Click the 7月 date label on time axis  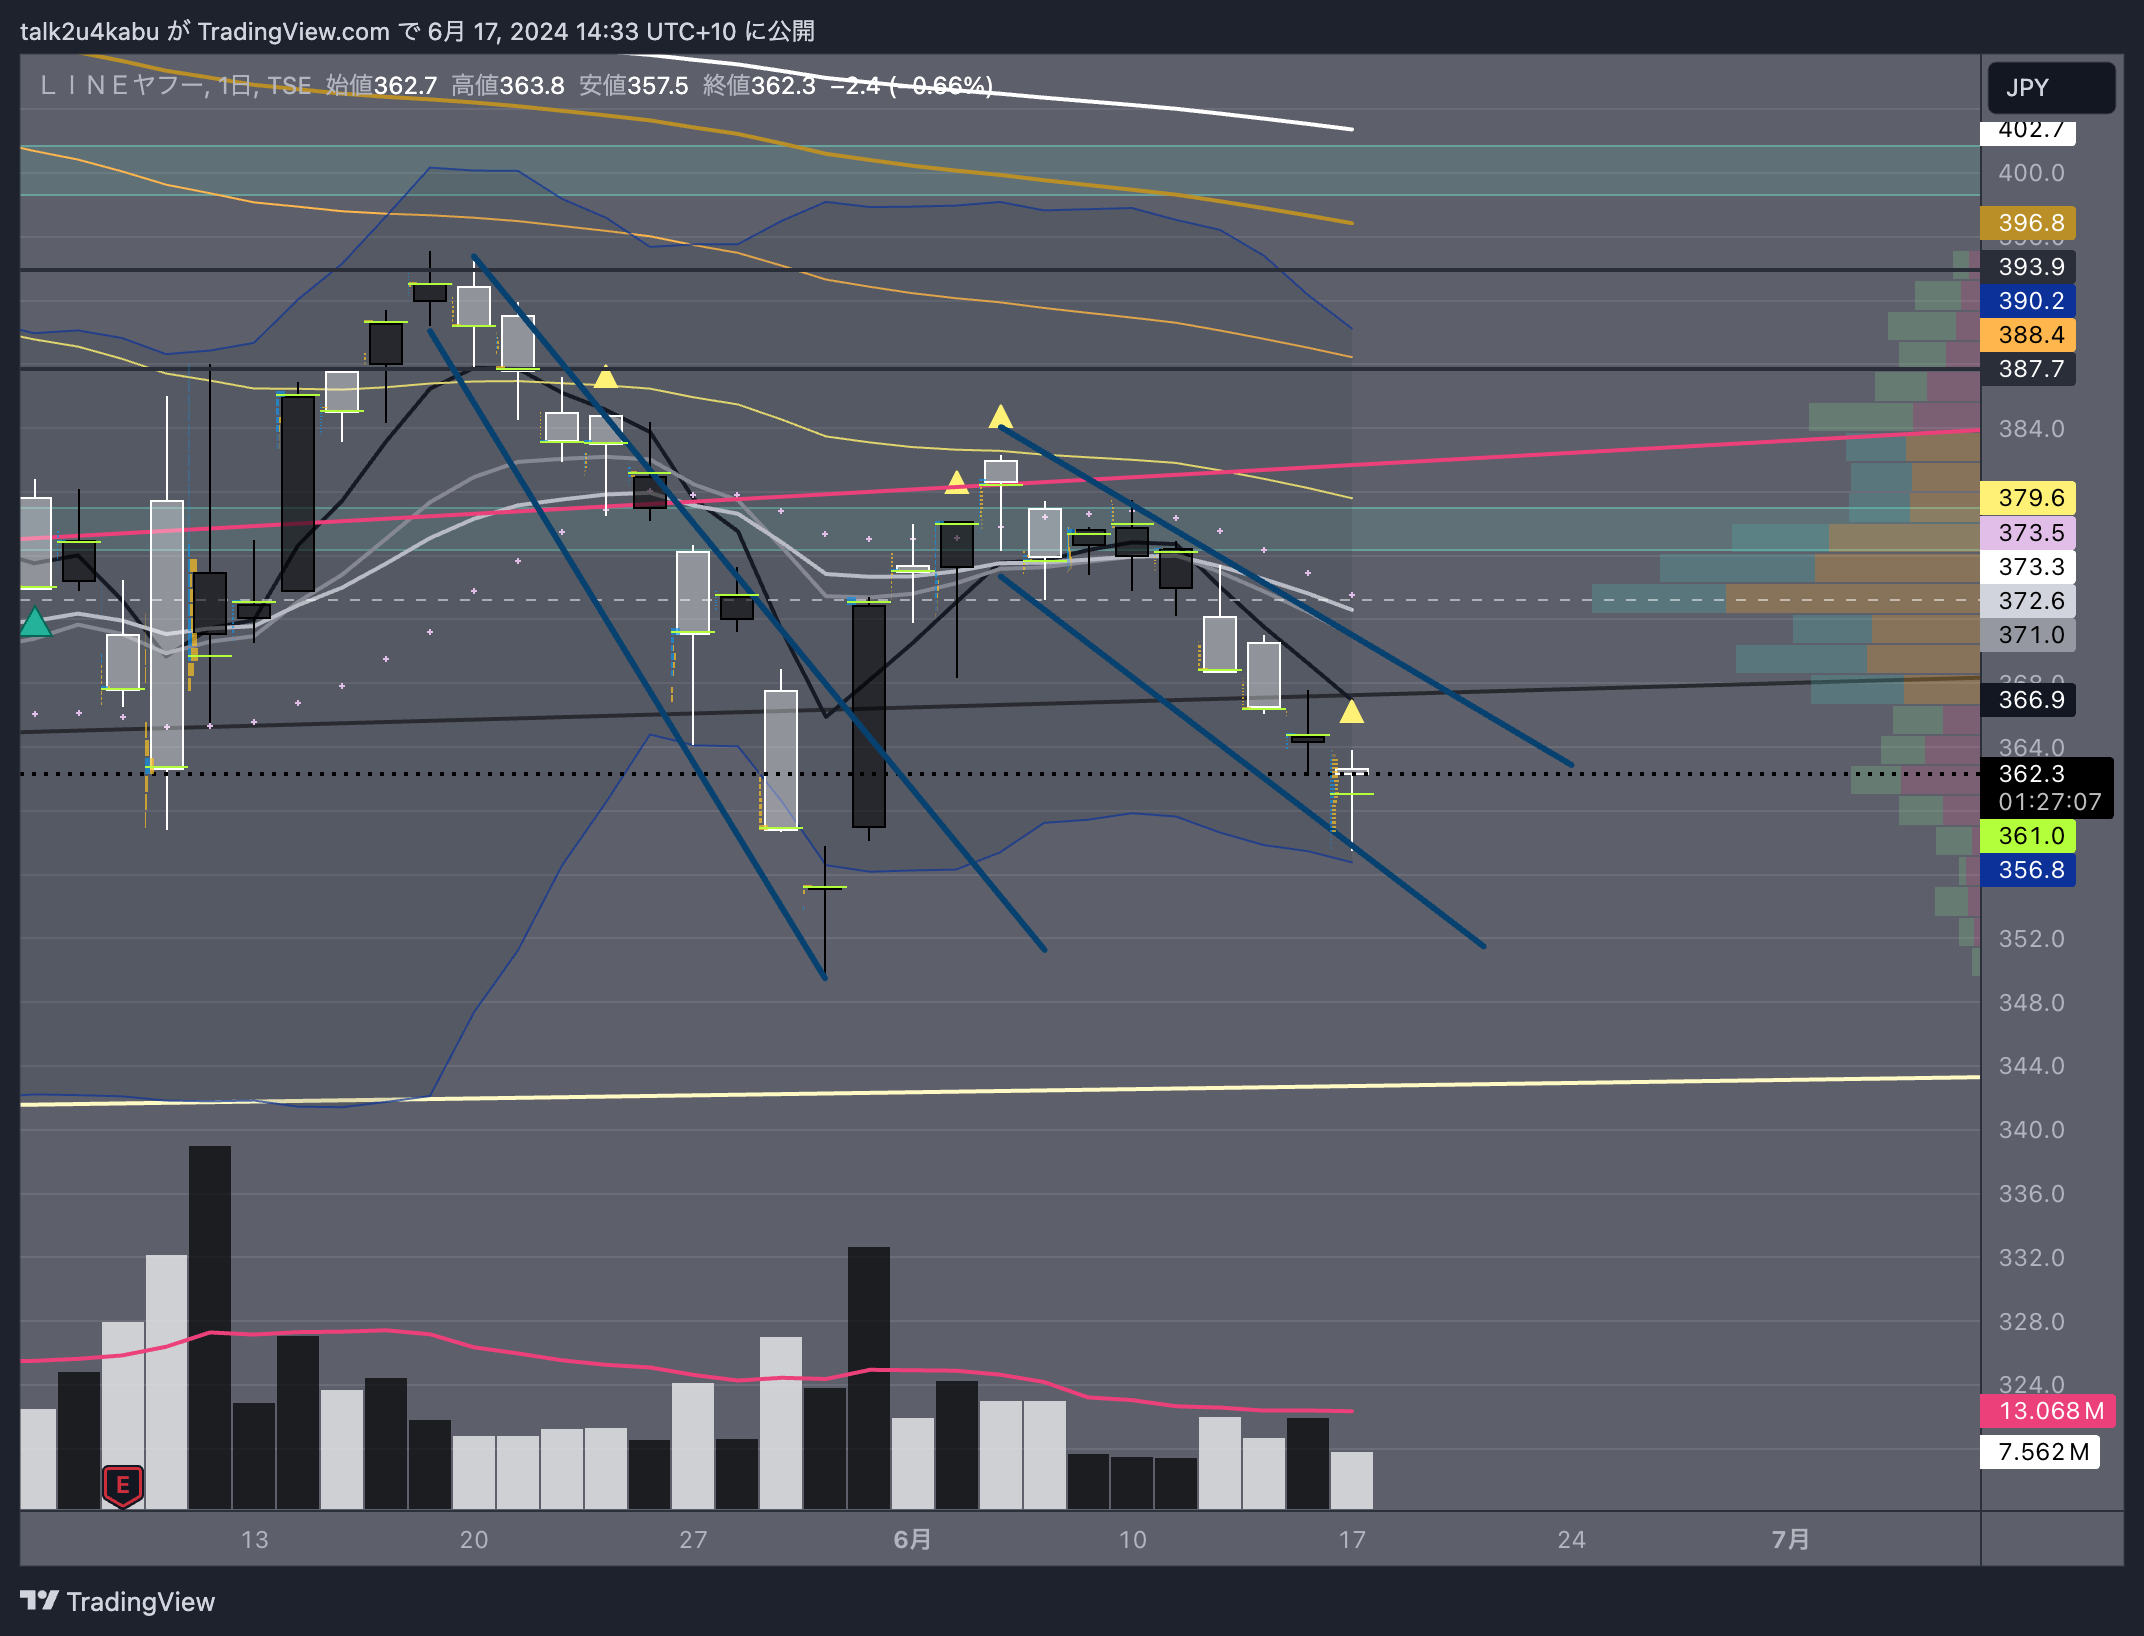point(1790,1539)
